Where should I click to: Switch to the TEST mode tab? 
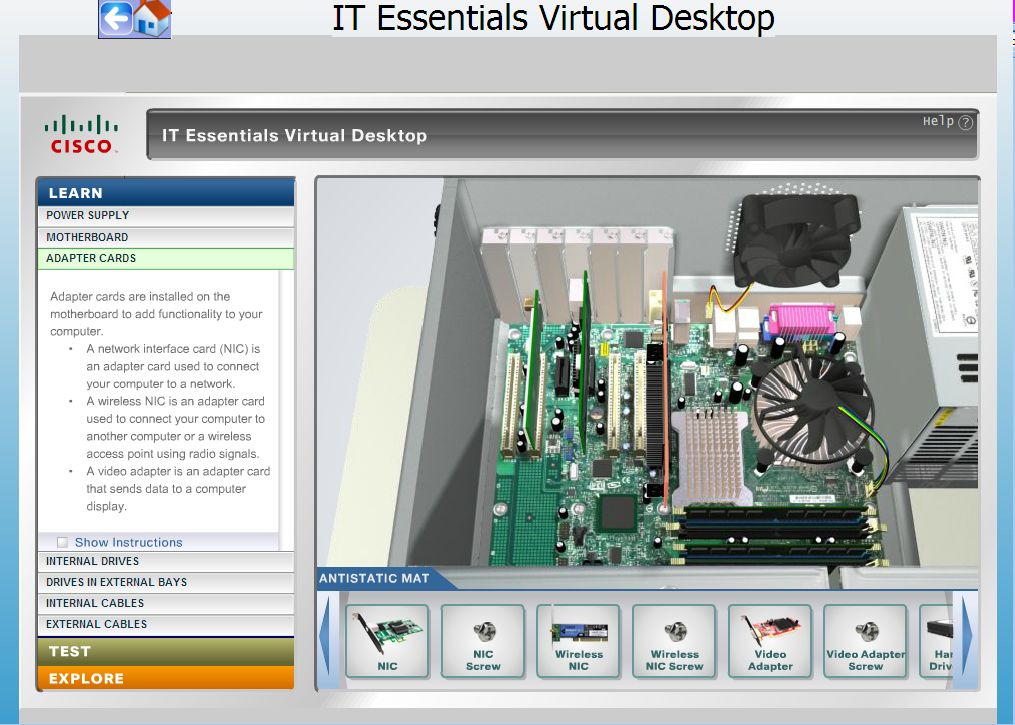[166, 651]
